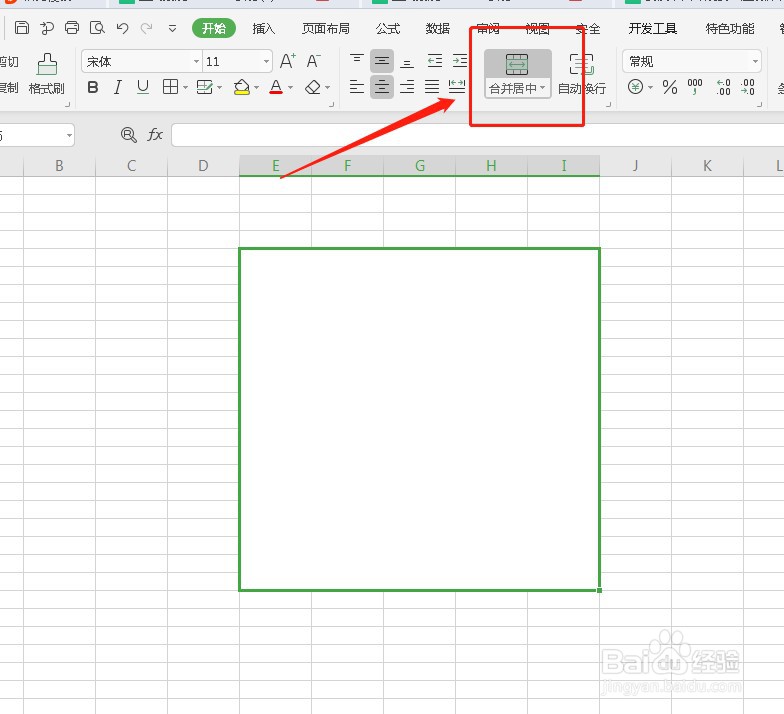784x714 pixels.
Task: Click the increase decimal places icon
Action: pos(724,87)
